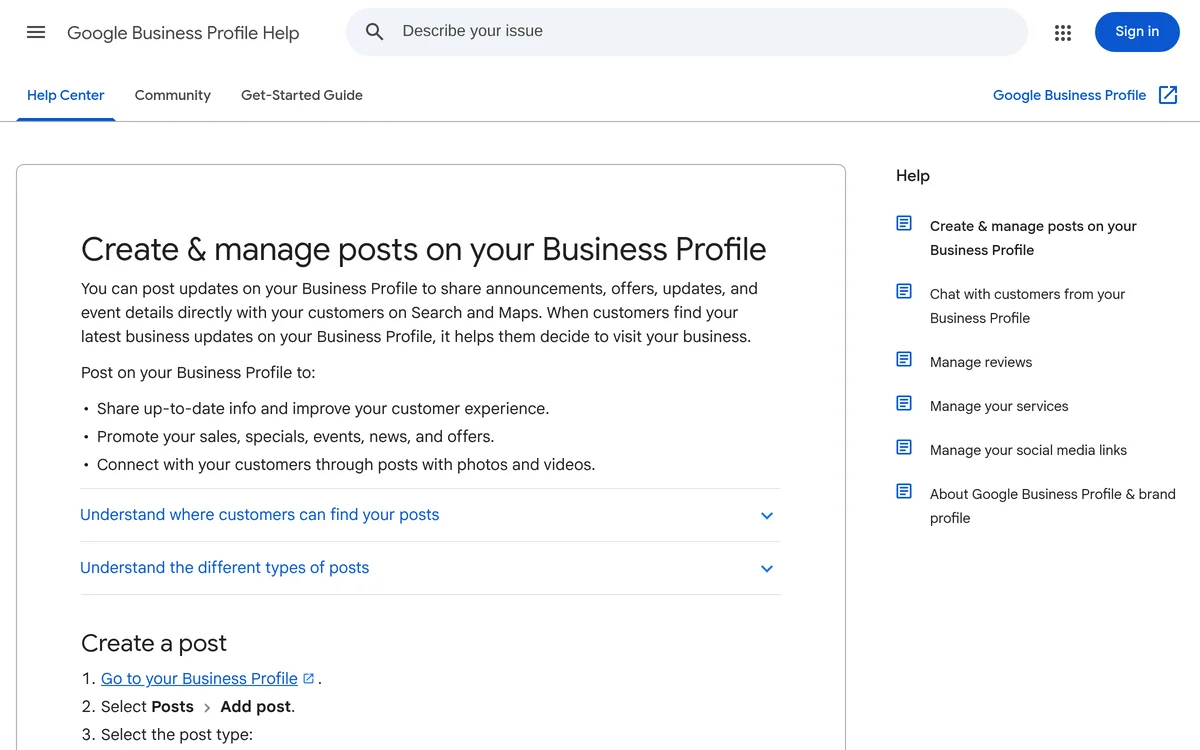Open Chat with customers from your Business Profile
Image resolution: width=1200 pixels, height=750 pixels.
click(1028, 306)
